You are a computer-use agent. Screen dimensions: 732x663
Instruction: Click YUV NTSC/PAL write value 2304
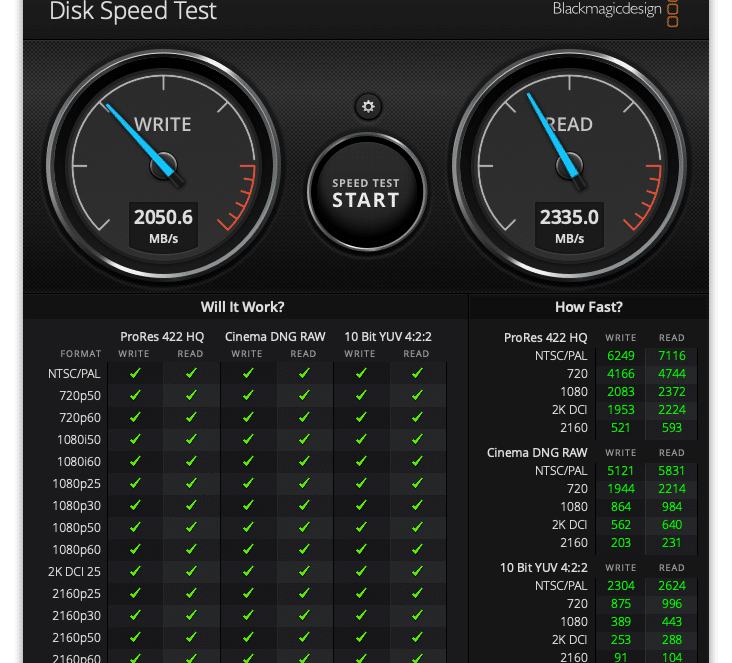(x=620, y=585)
